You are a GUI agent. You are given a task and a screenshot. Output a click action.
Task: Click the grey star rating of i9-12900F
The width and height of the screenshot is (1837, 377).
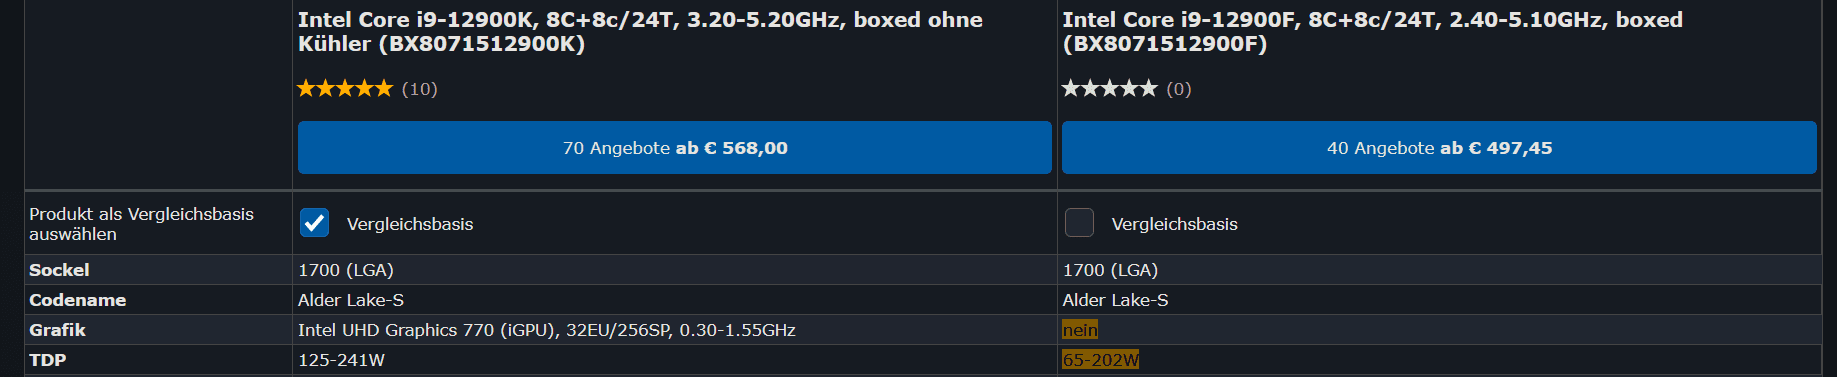[1109, 89]
